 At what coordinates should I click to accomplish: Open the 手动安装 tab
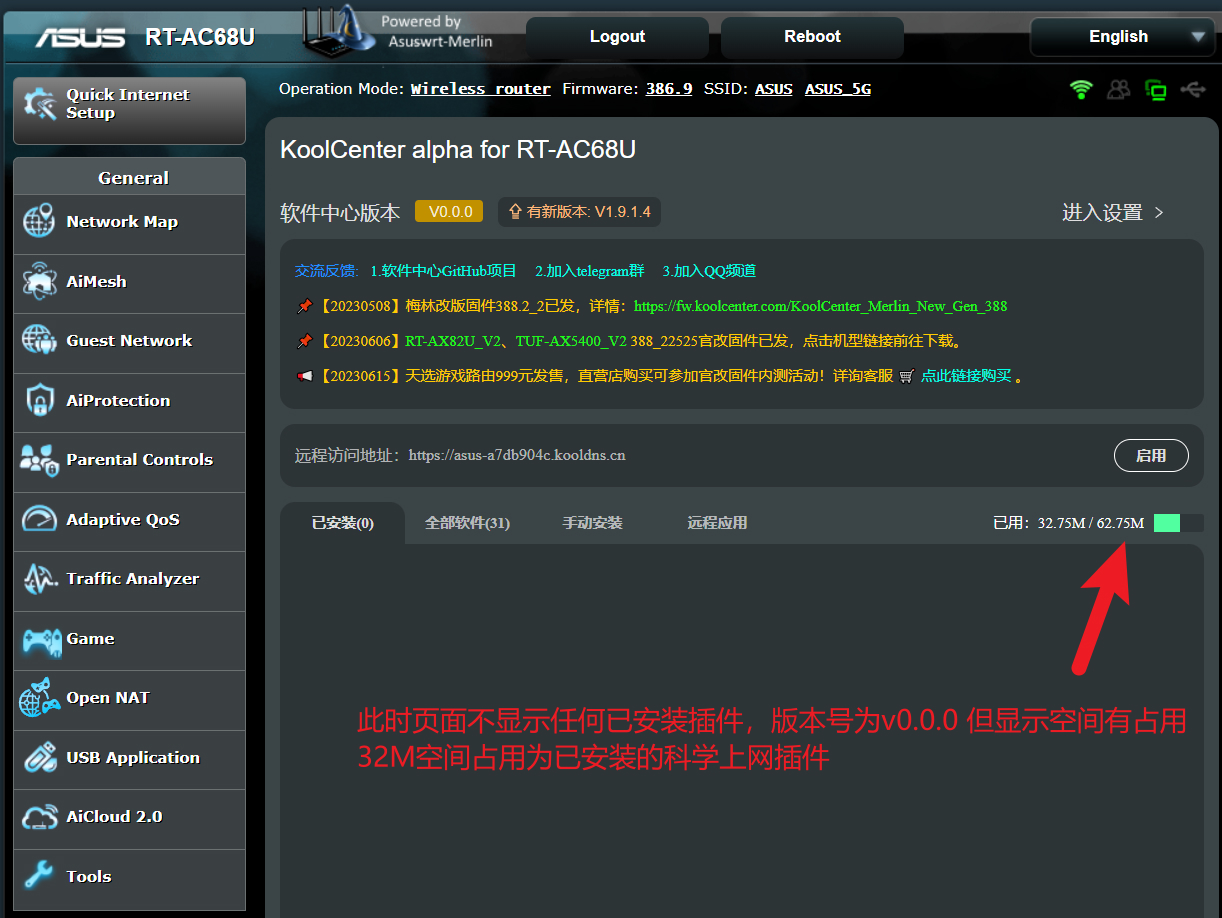[x=592, y=521]
